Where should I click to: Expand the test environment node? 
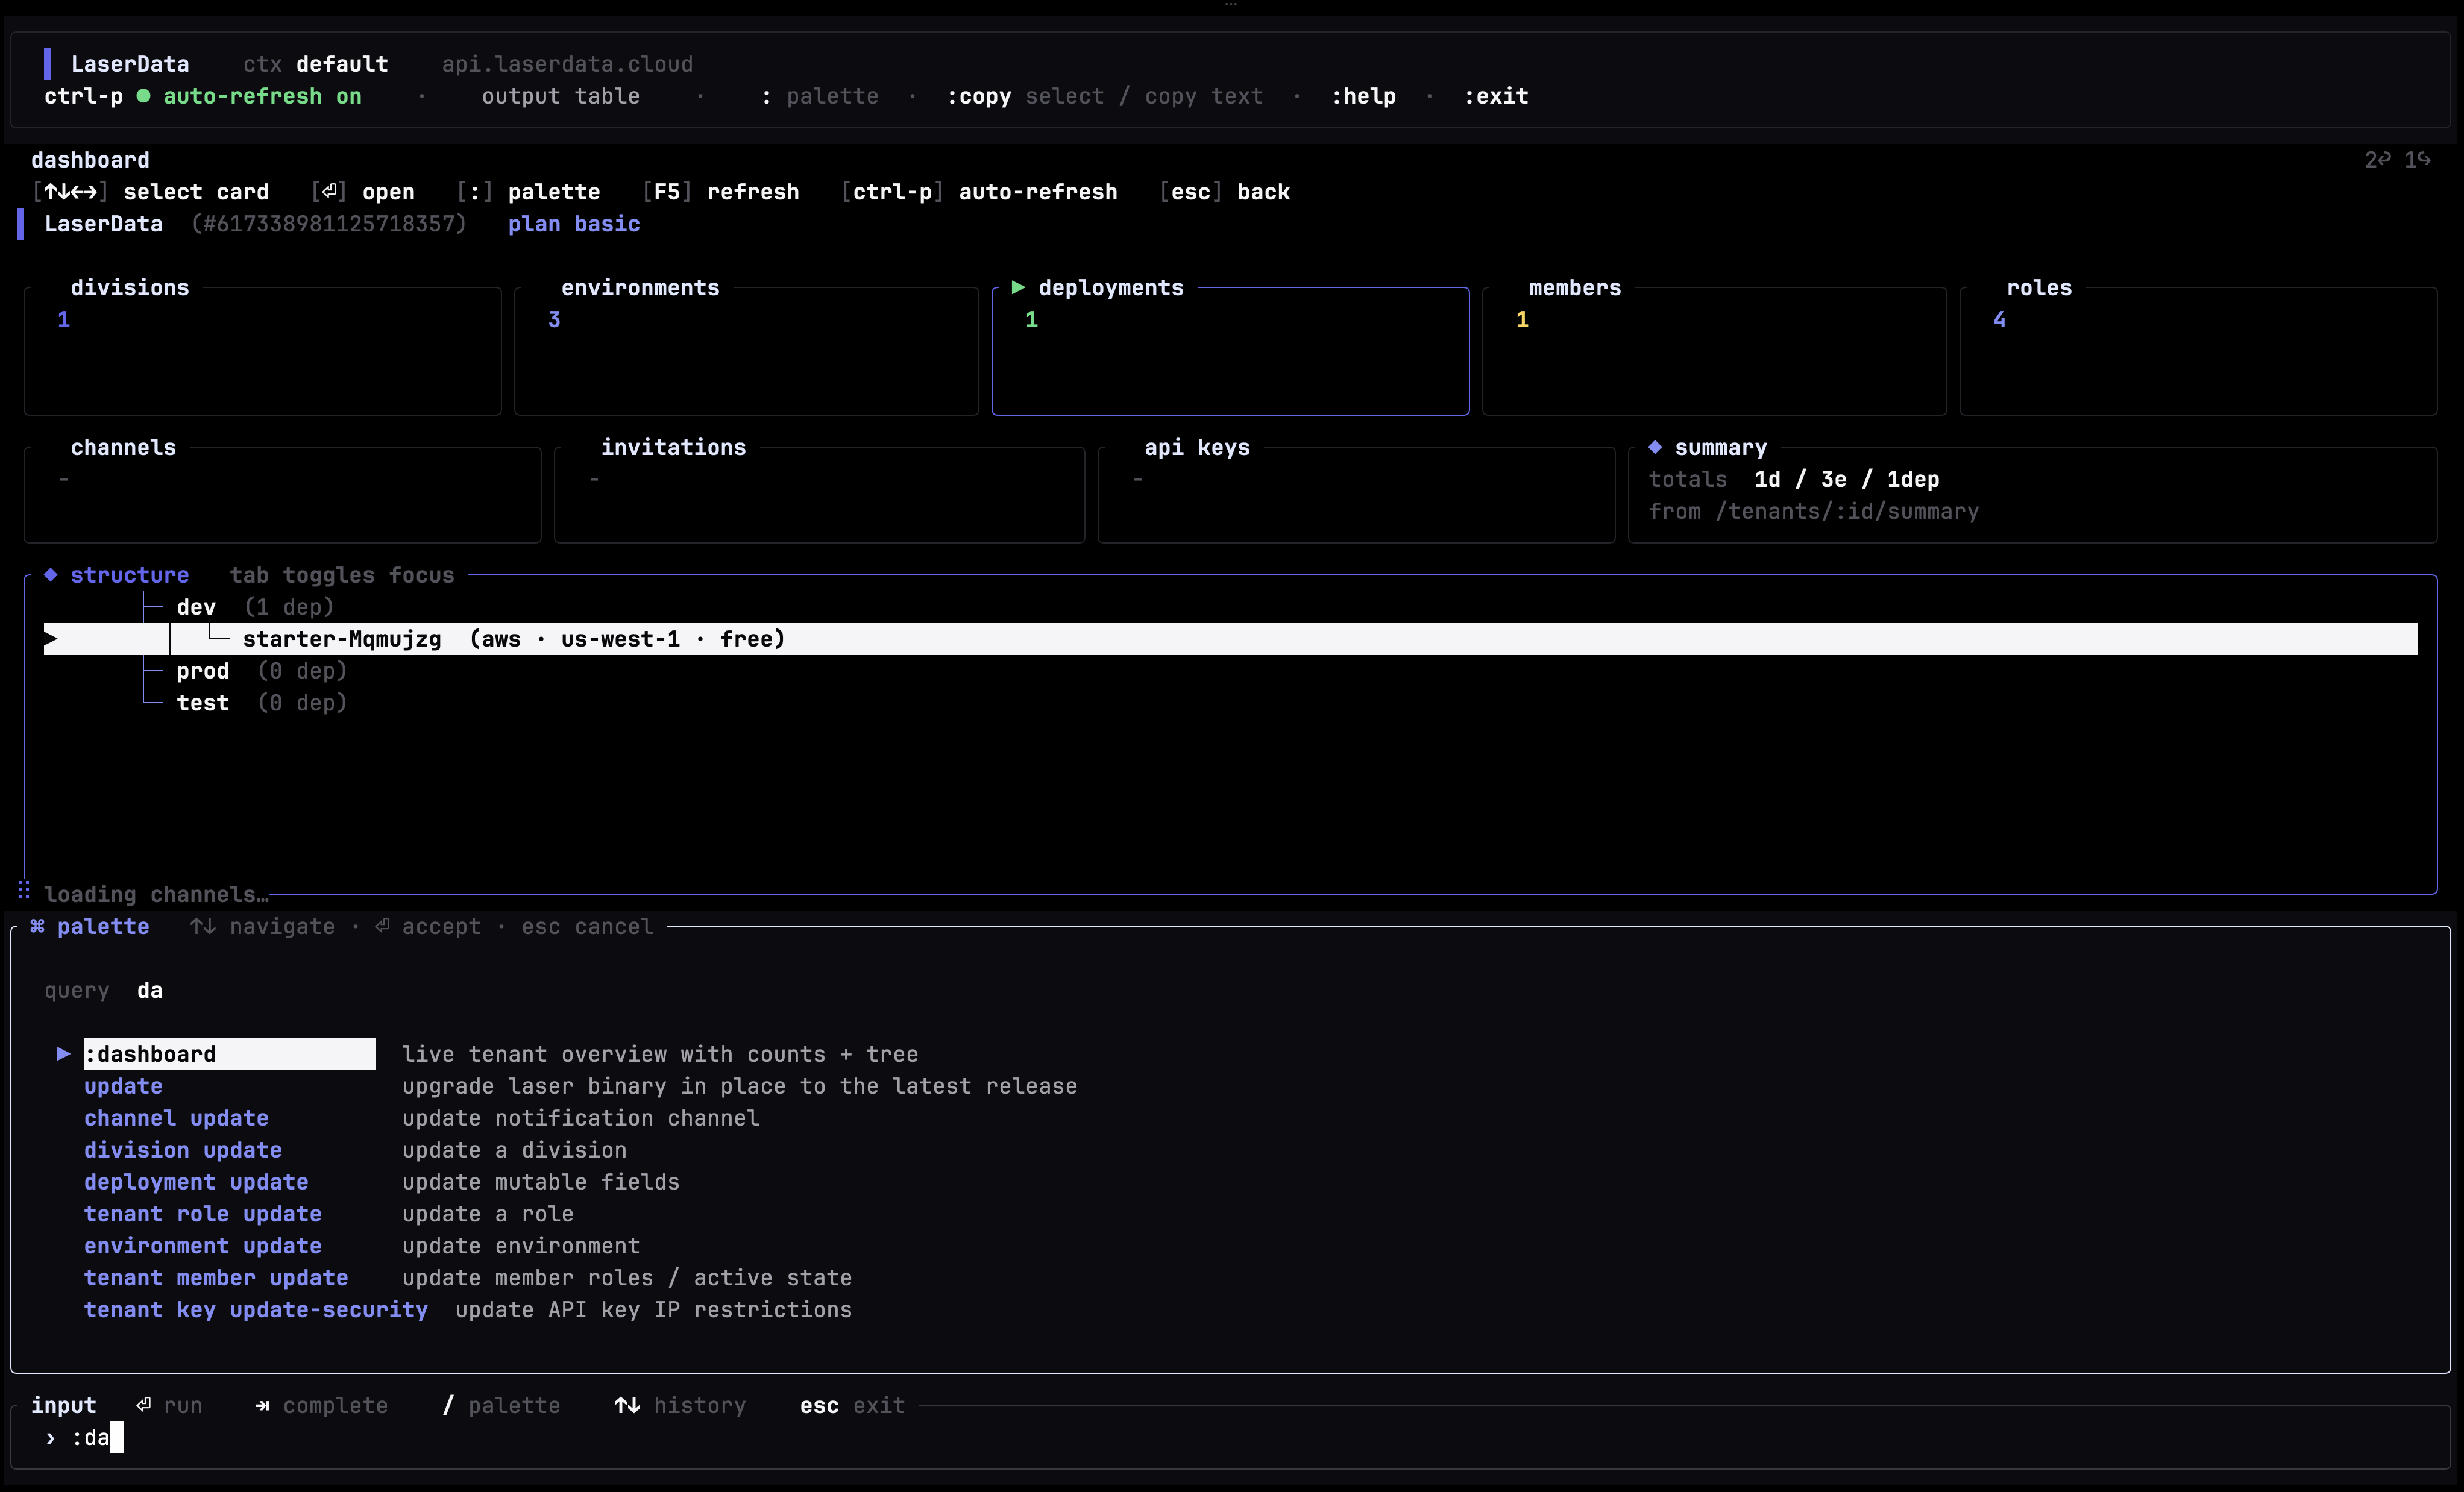203,703
